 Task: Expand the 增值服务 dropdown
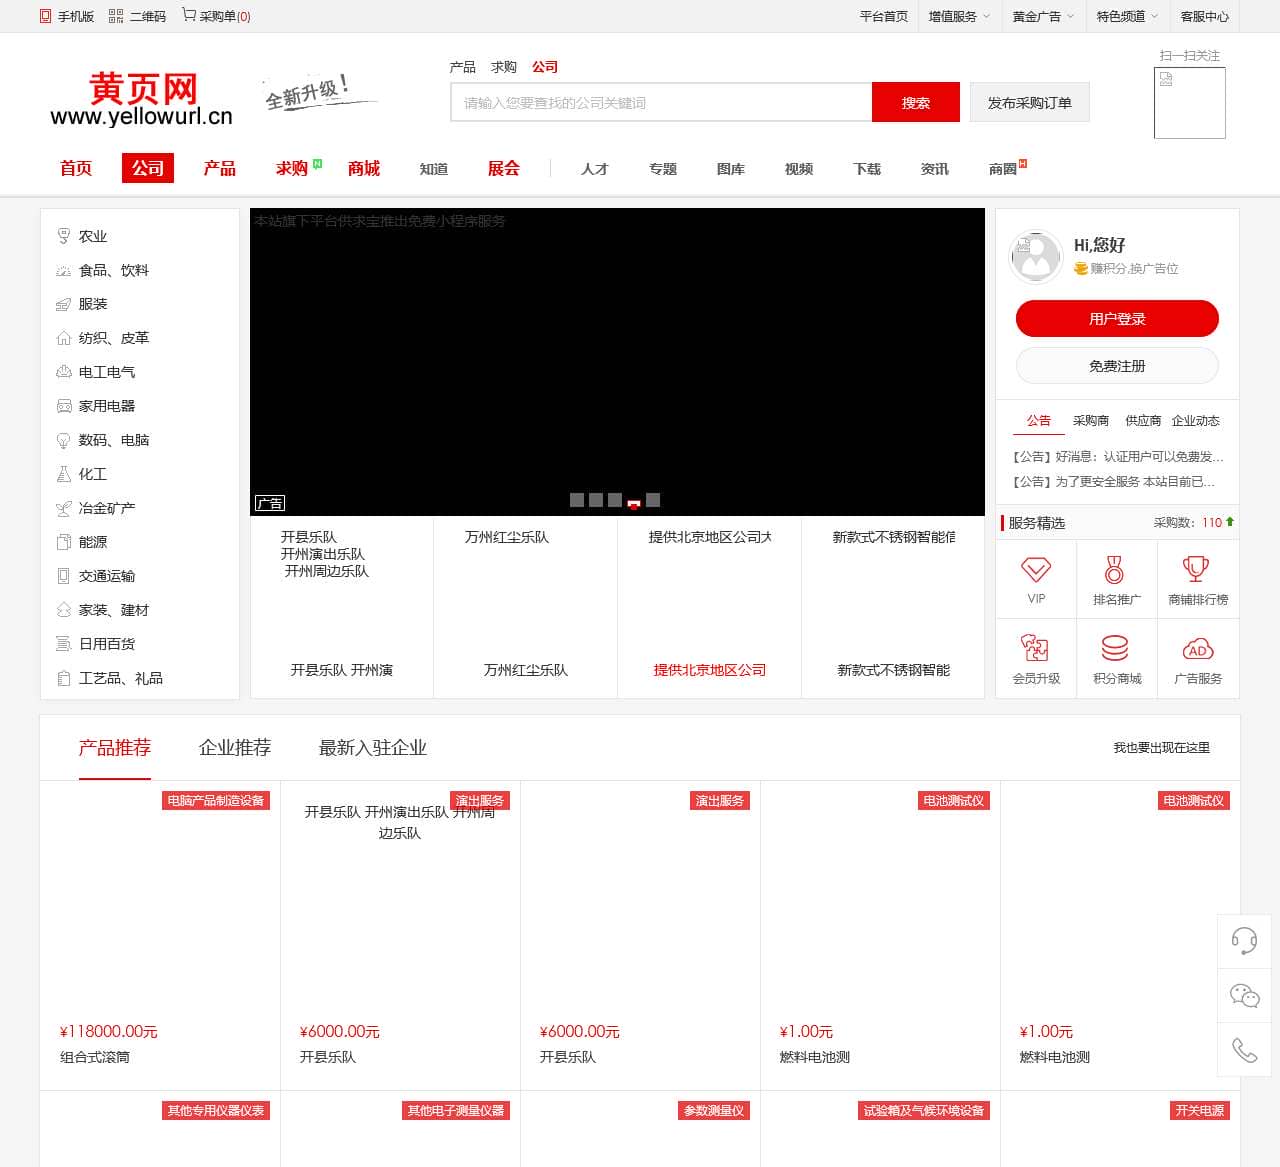959,16
